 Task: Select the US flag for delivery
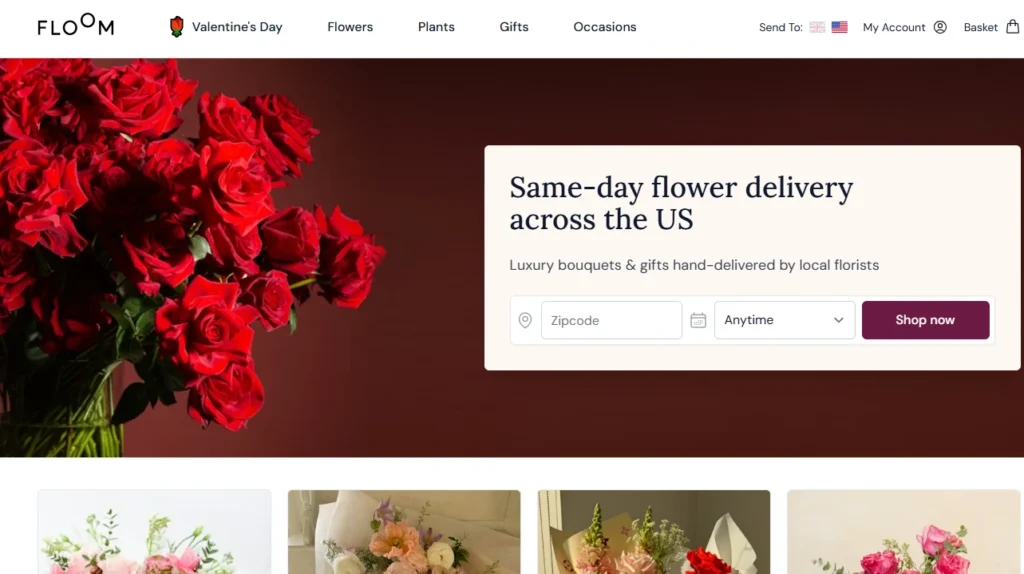[x=839, y=27]
